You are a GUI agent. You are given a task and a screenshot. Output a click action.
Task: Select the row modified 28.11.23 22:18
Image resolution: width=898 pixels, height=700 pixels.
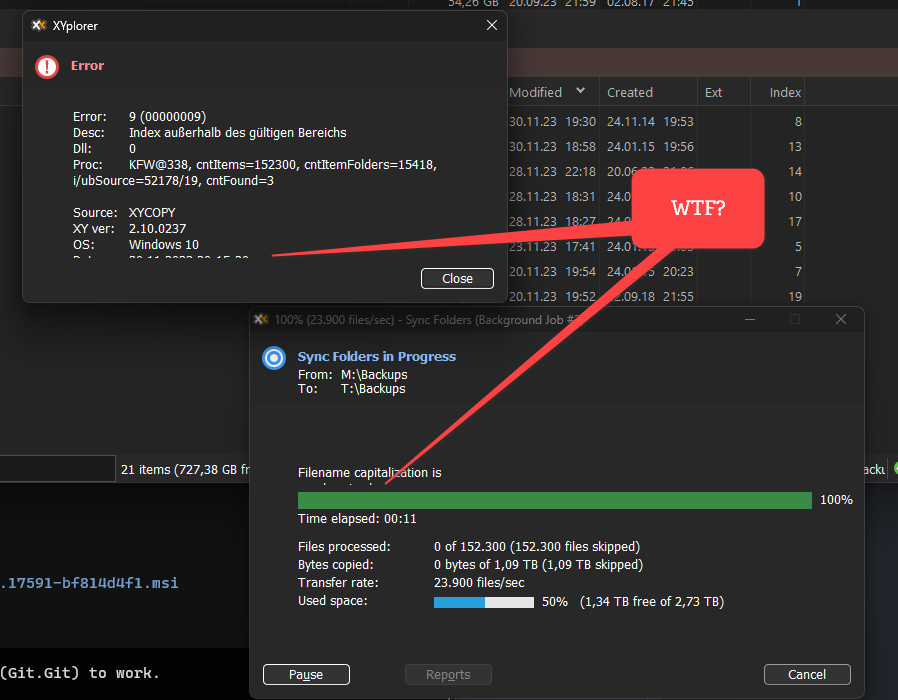(x=552, y=171)
